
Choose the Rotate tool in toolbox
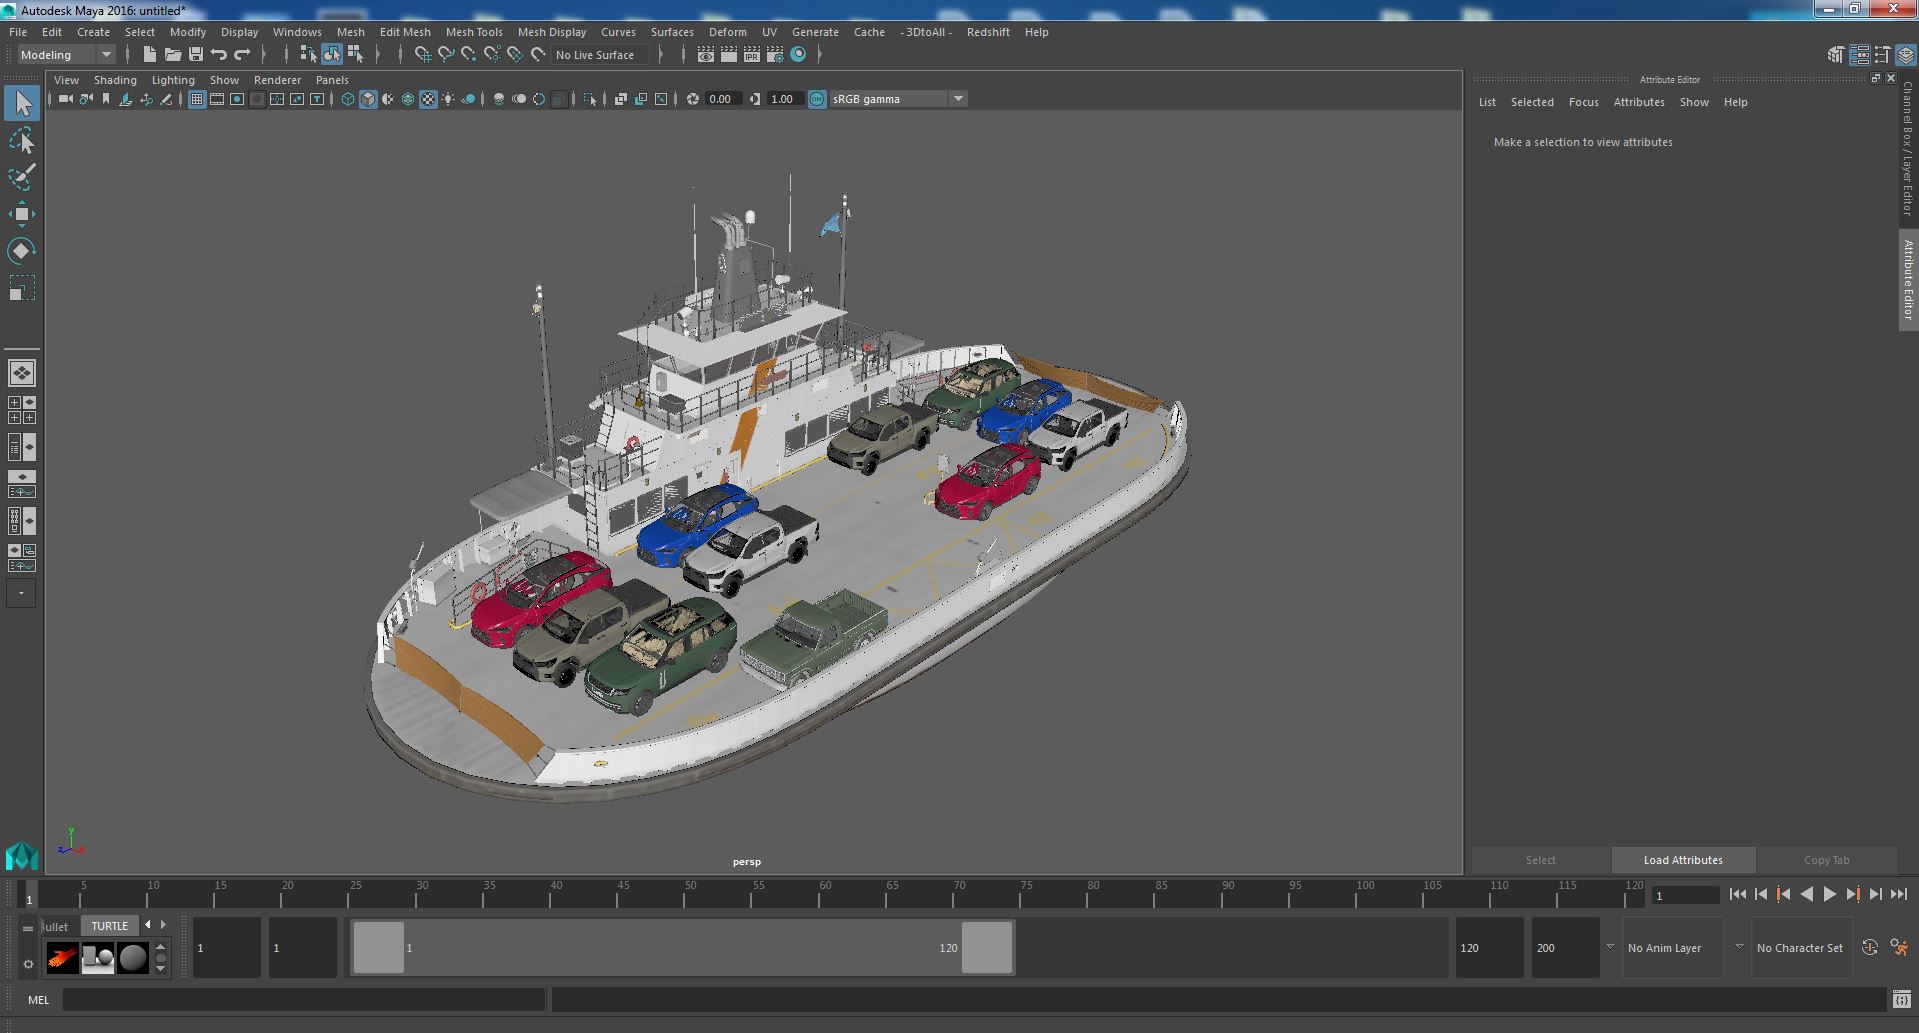(x=22, y=250)
